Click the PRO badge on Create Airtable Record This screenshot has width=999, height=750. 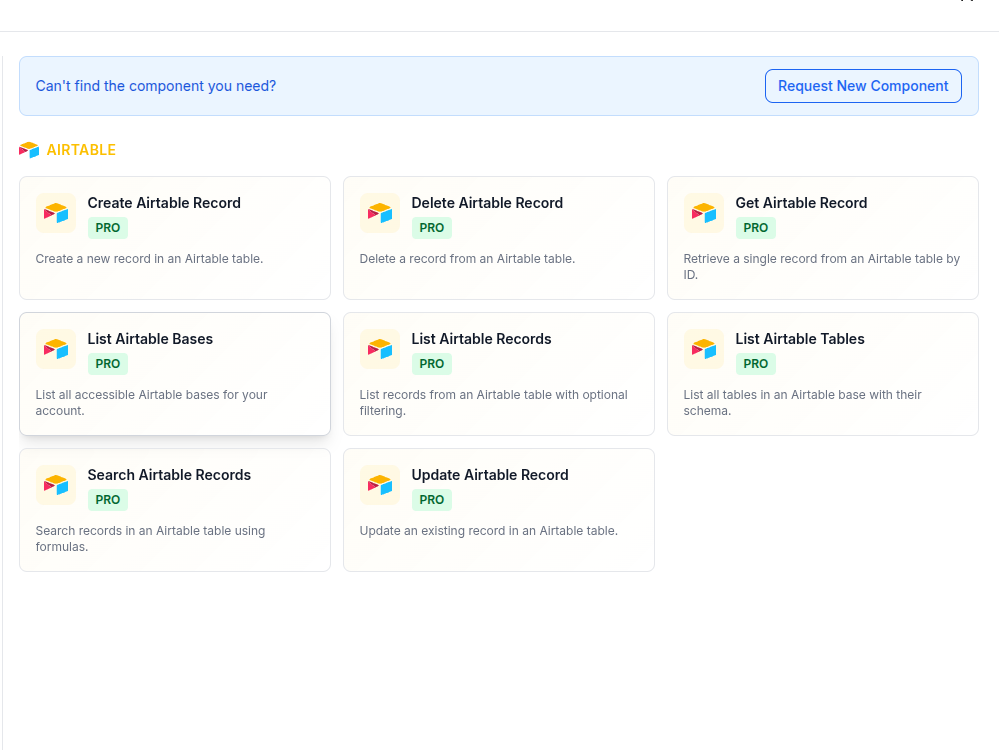[x=107, y=228]
